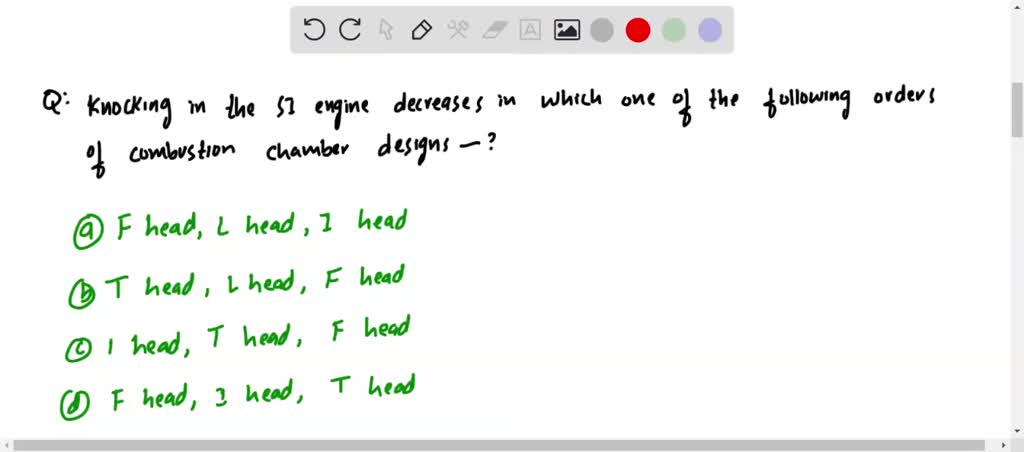Pick the lavender purple color swatch
Screen dimensions: 1024x452
pos(710,30)
